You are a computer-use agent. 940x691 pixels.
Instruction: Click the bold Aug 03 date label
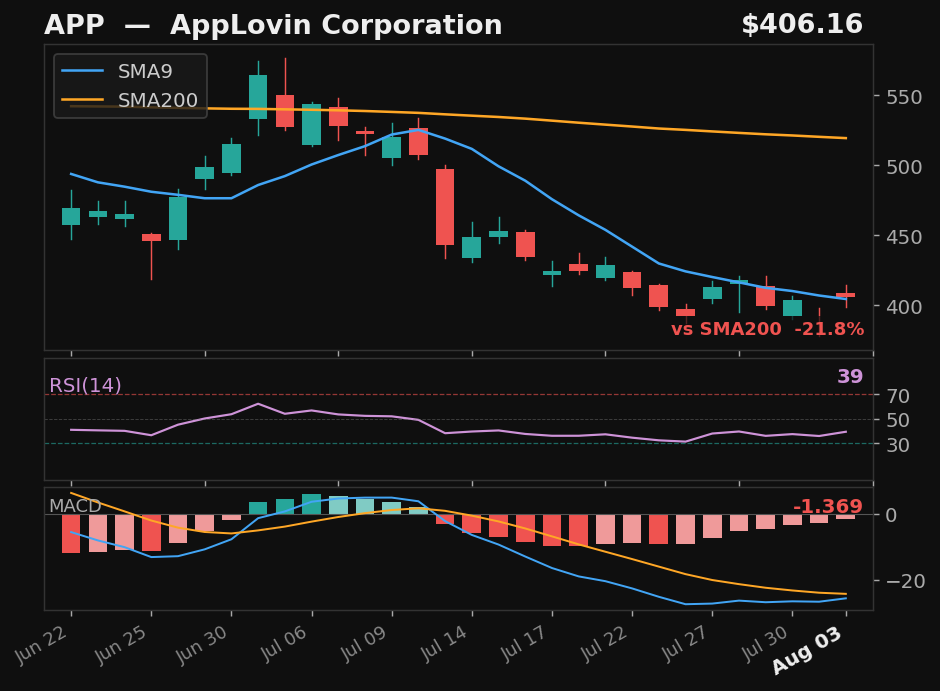806,651
